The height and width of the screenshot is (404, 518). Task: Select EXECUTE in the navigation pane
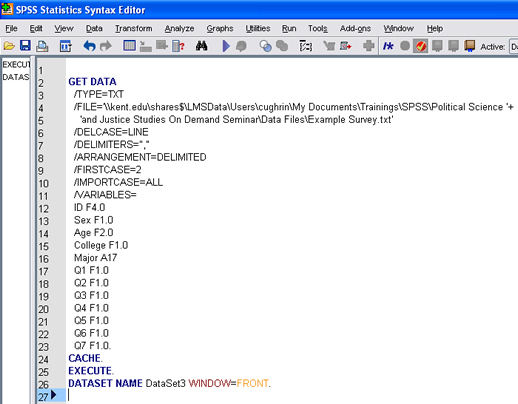coord(16,64)
